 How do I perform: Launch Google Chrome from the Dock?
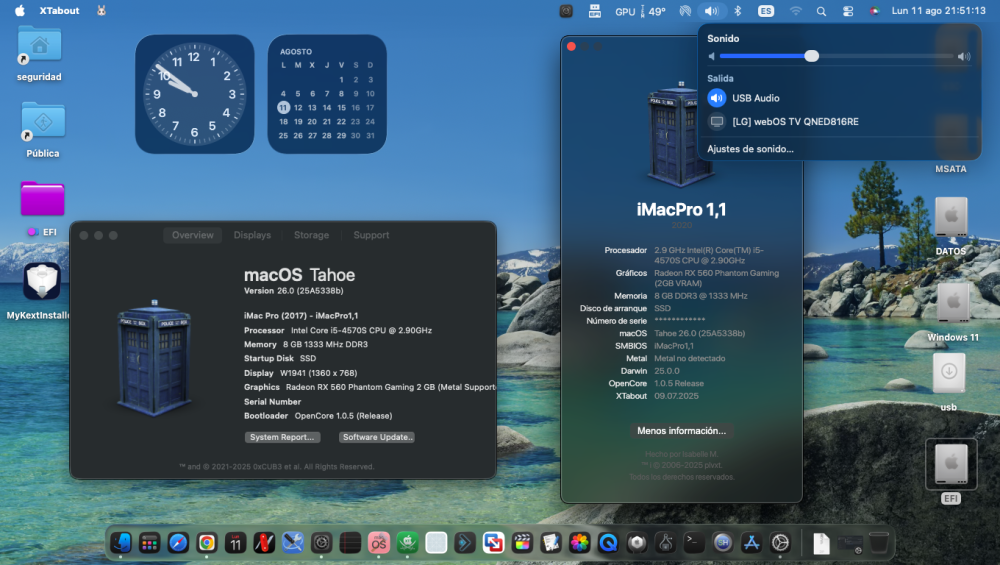click(x=207, y=543)
